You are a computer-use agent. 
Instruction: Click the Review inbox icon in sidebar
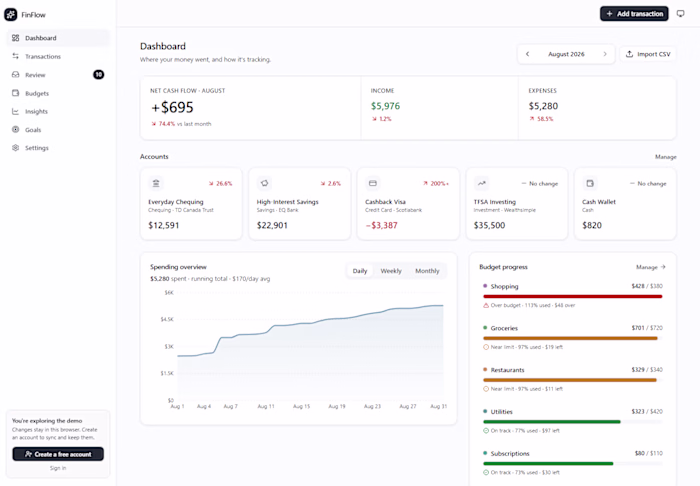pyautogui.click(x=16, y=75)
